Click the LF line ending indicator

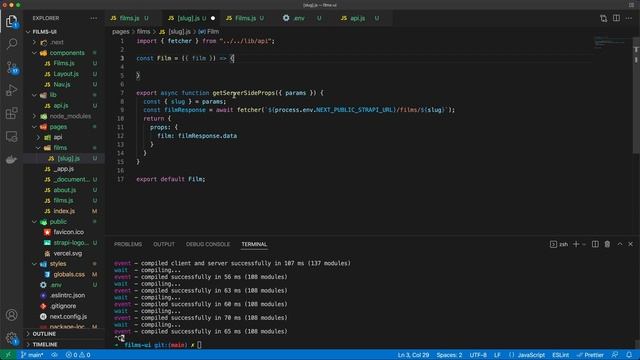[x=497, y=355]
